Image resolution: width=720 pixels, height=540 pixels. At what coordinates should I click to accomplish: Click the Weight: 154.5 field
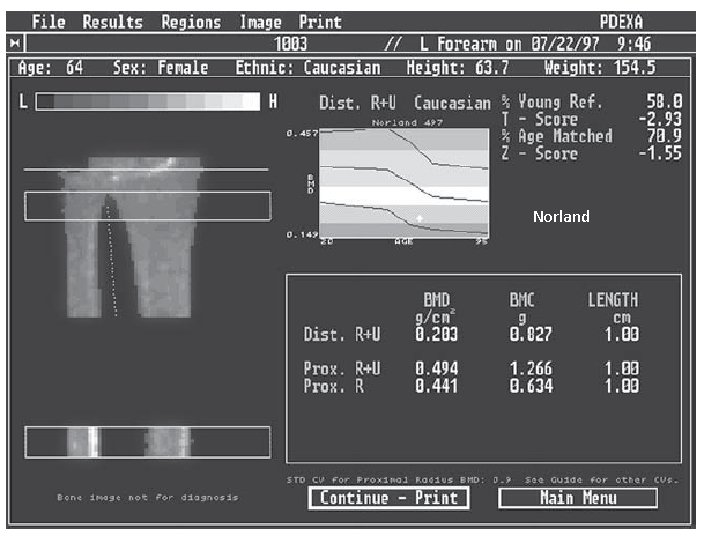pyautogui.click(x=600, y=68)
